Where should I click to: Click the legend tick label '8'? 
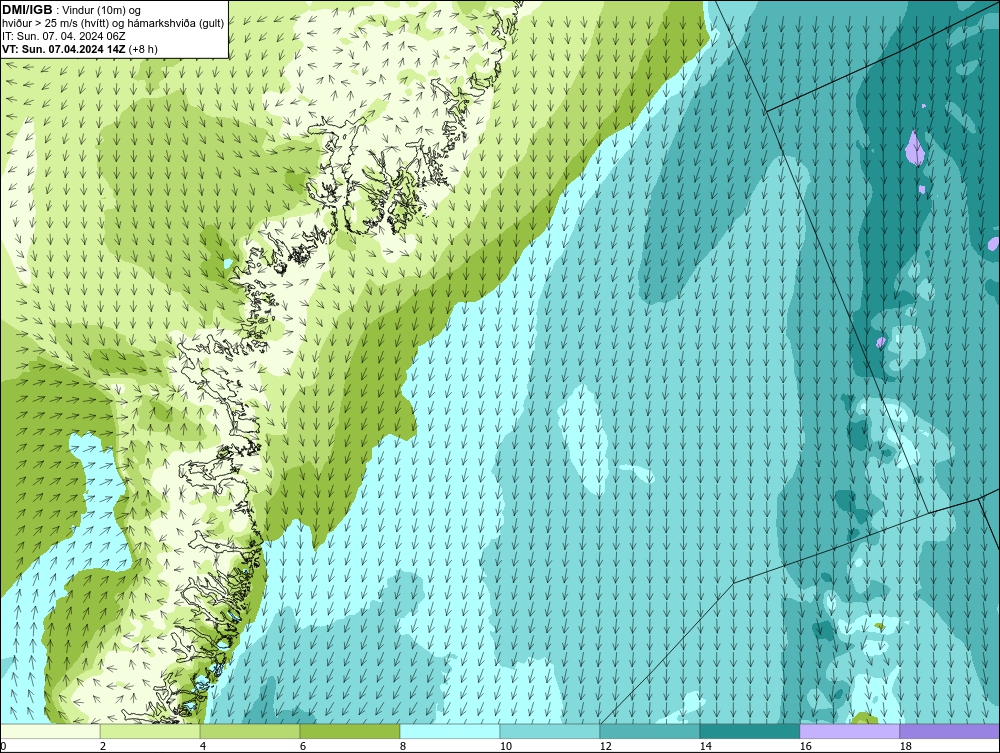click(403, 746)
